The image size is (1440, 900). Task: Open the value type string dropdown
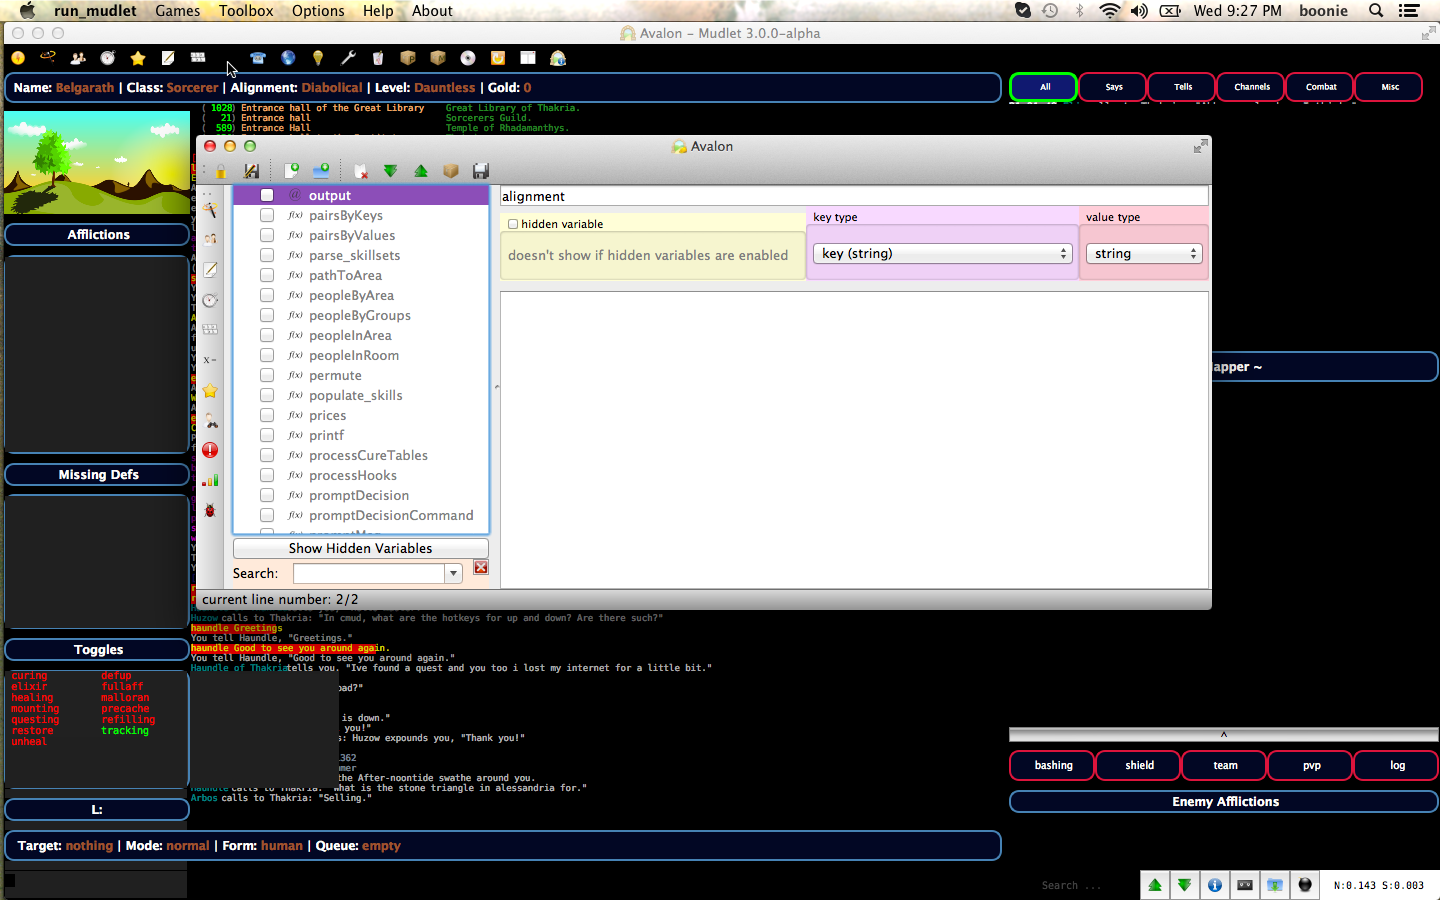point(1144,254)
